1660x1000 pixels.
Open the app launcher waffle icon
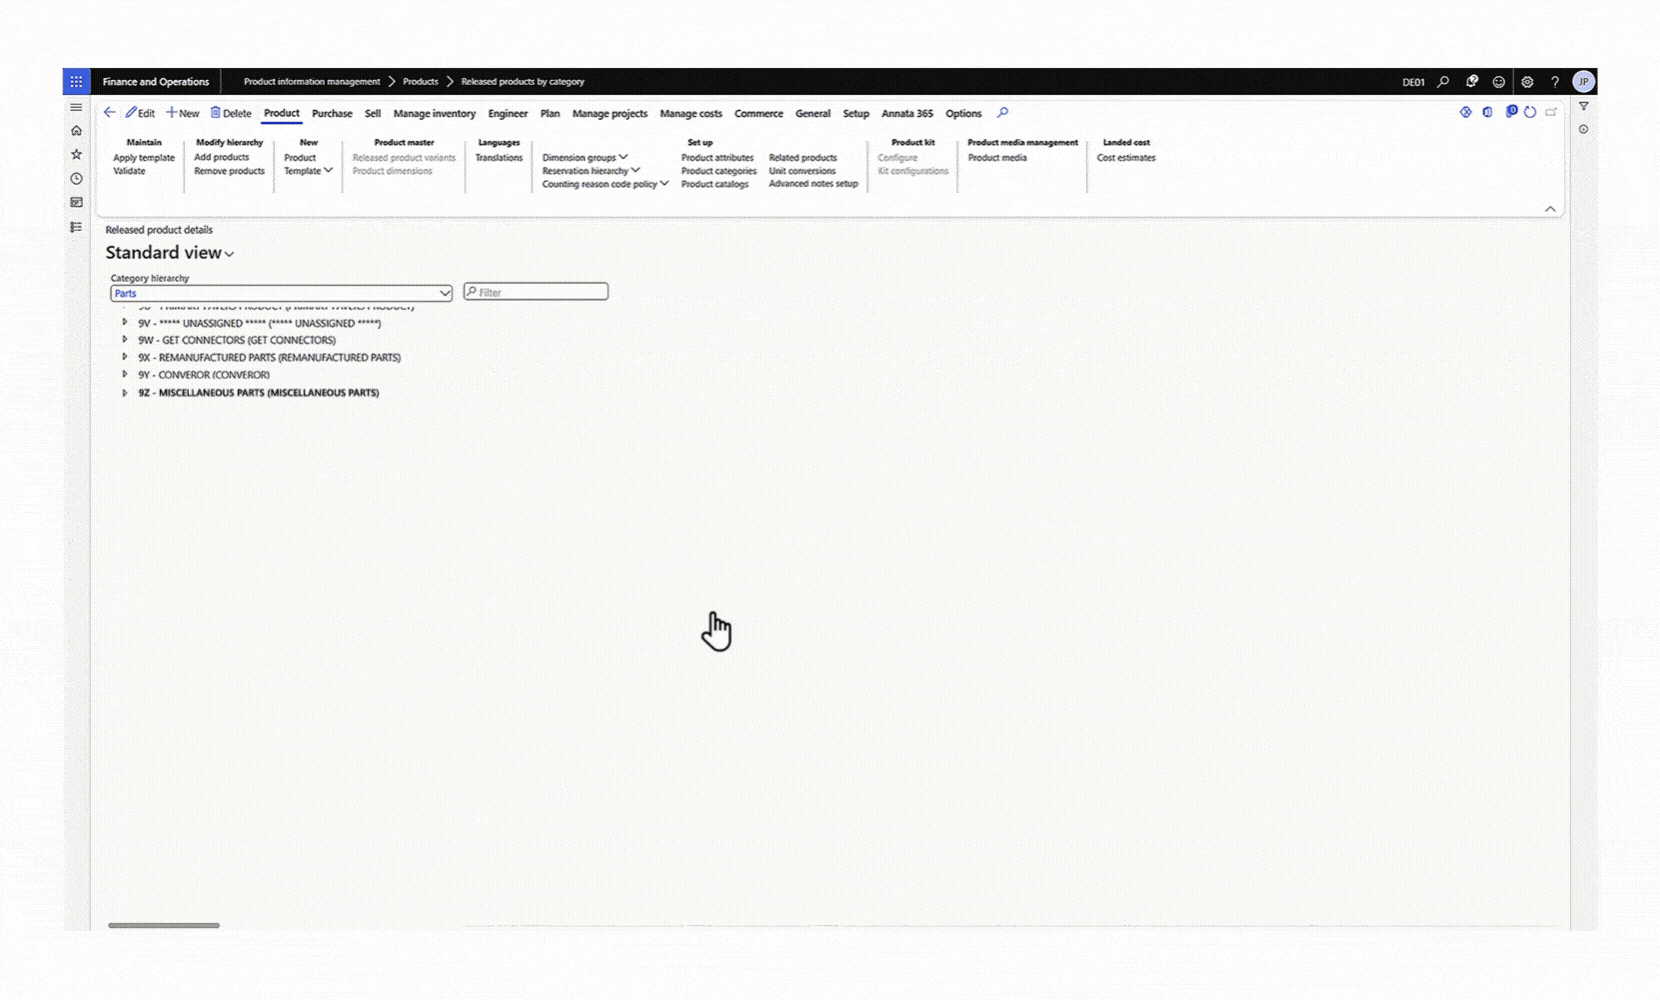76,82
